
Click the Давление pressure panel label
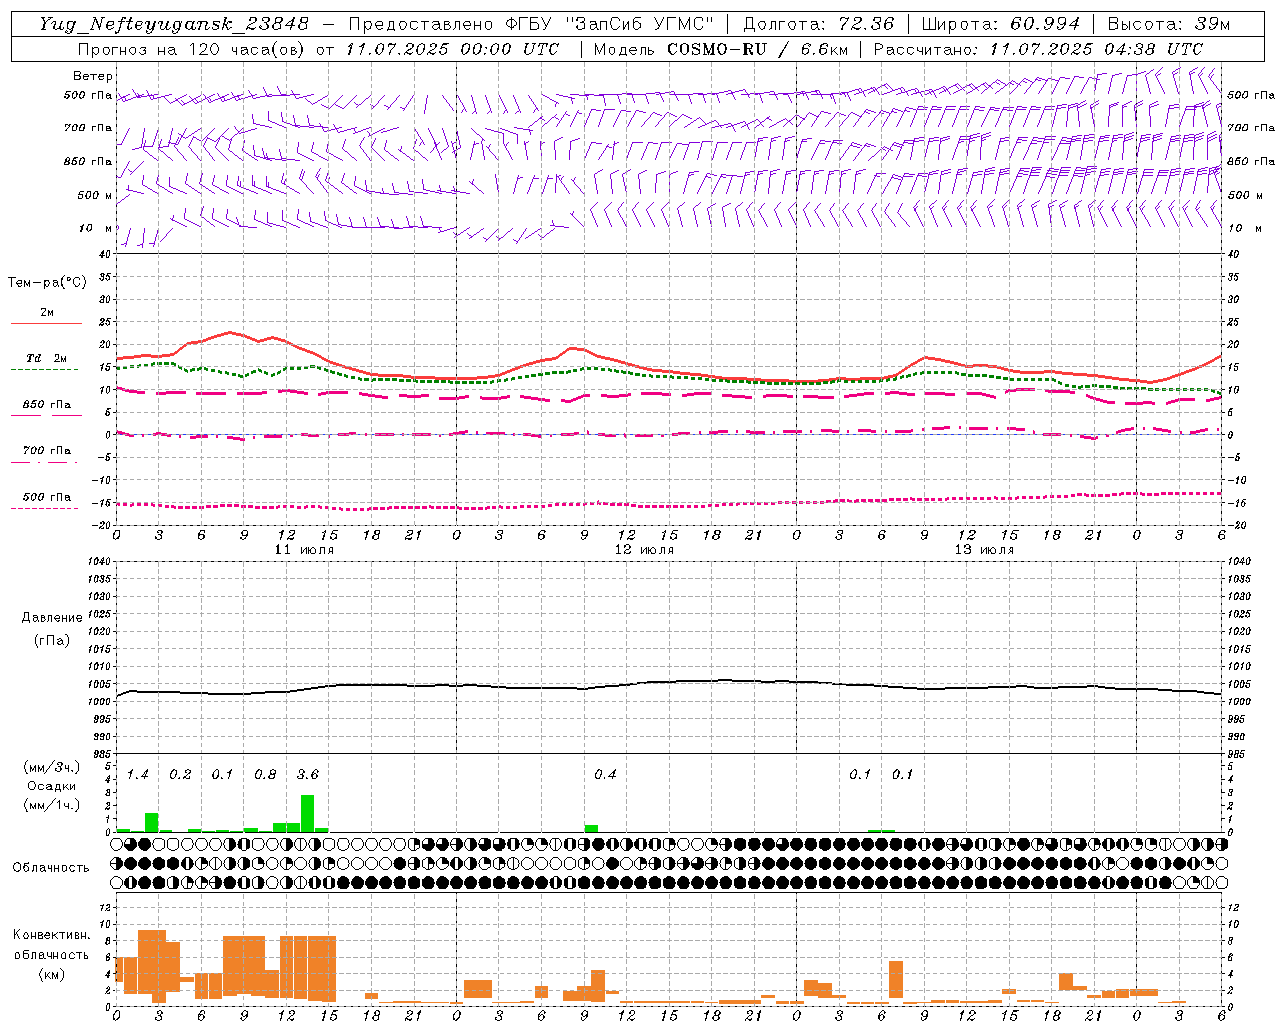52,618
